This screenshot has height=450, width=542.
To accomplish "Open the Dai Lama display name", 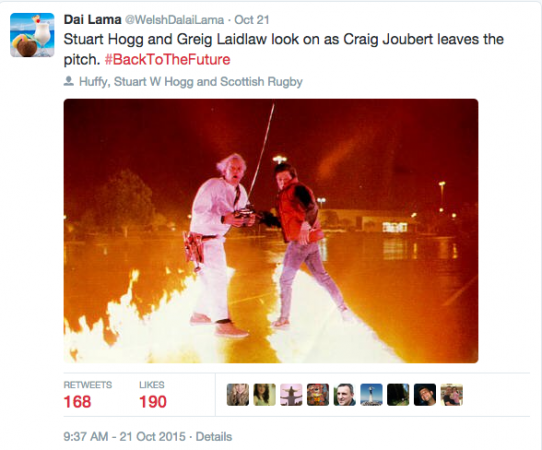I will point(92,20).
